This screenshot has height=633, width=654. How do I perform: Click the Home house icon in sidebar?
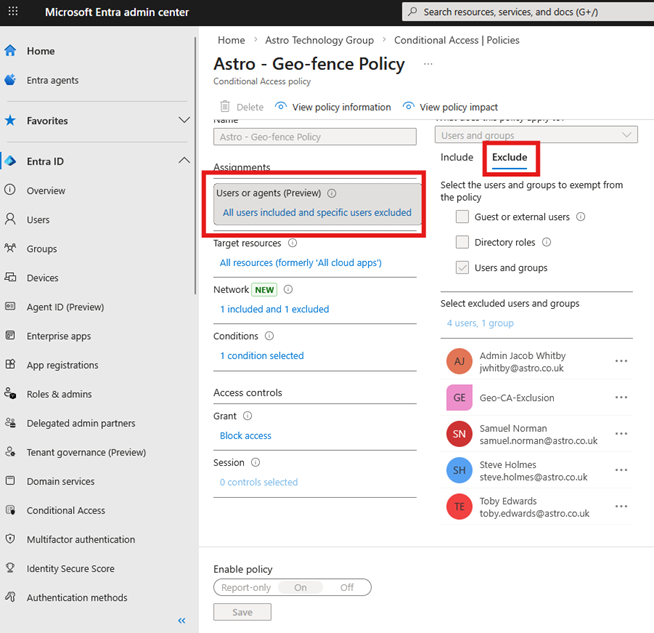tap(10, 50)
